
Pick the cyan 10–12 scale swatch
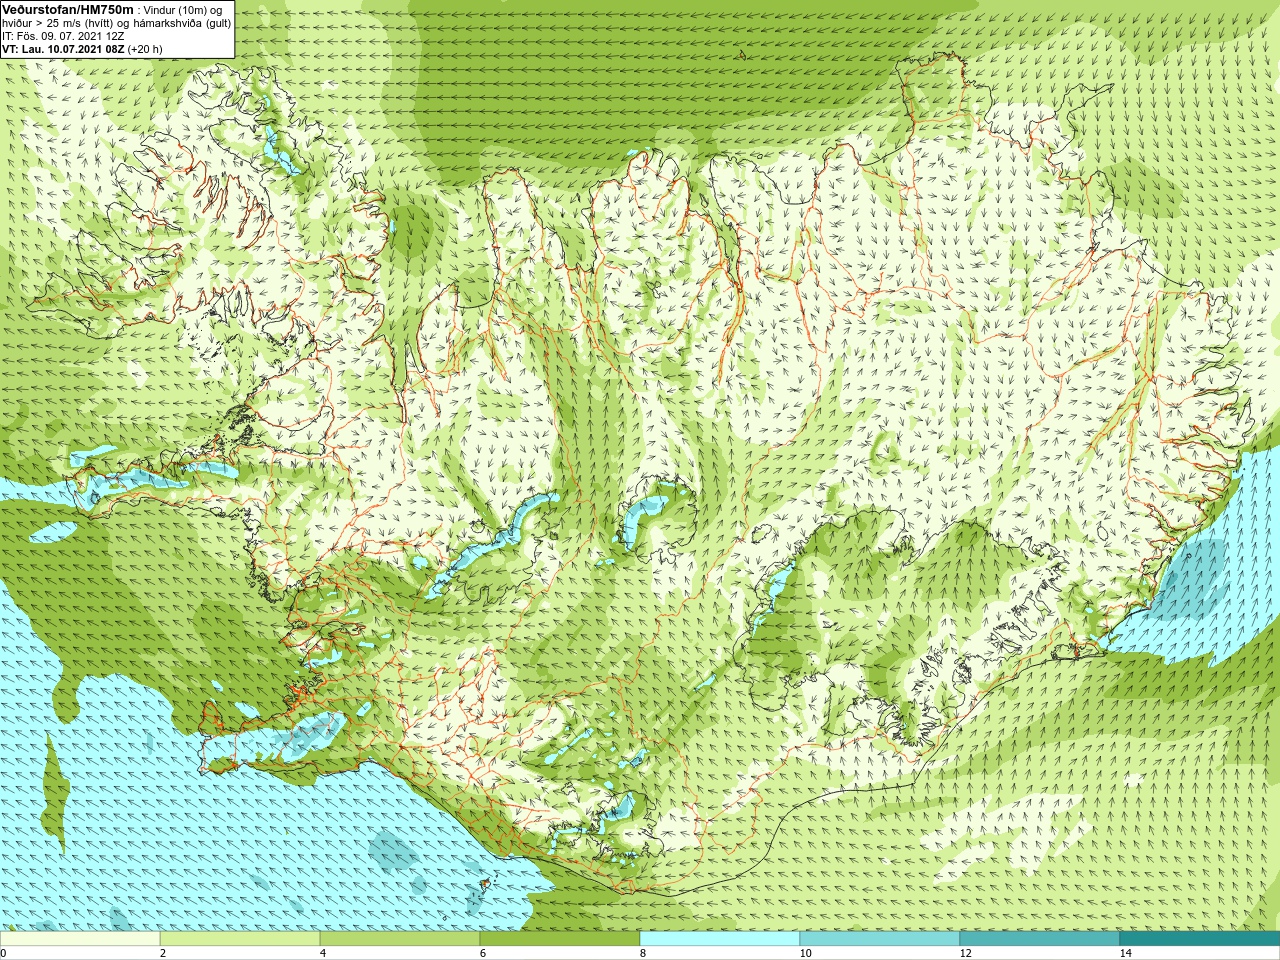coord(880,939)
